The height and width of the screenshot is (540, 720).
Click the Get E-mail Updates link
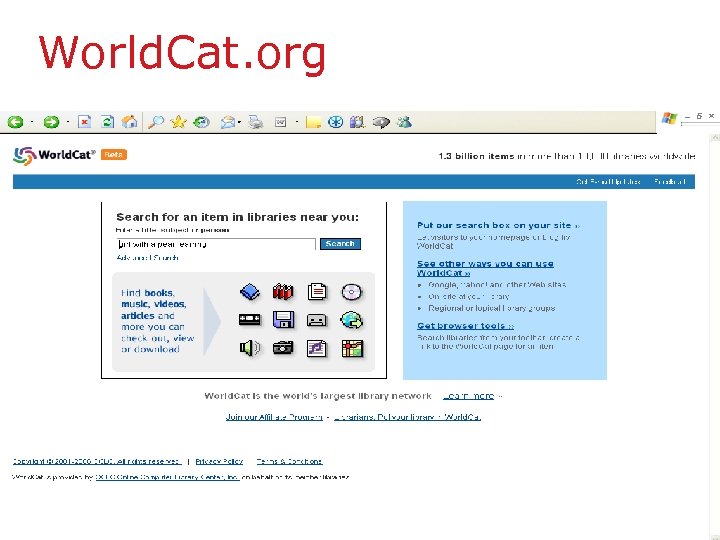click(608, 182)
